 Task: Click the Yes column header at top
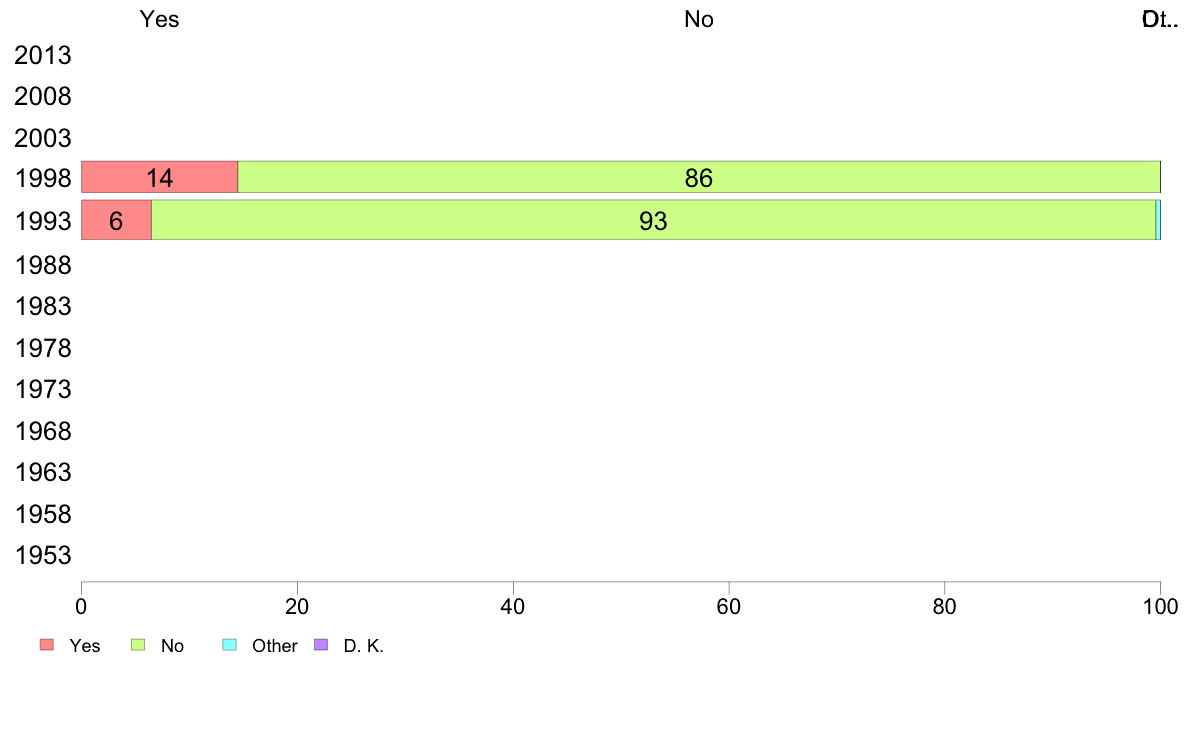click(x=160, y=19)
